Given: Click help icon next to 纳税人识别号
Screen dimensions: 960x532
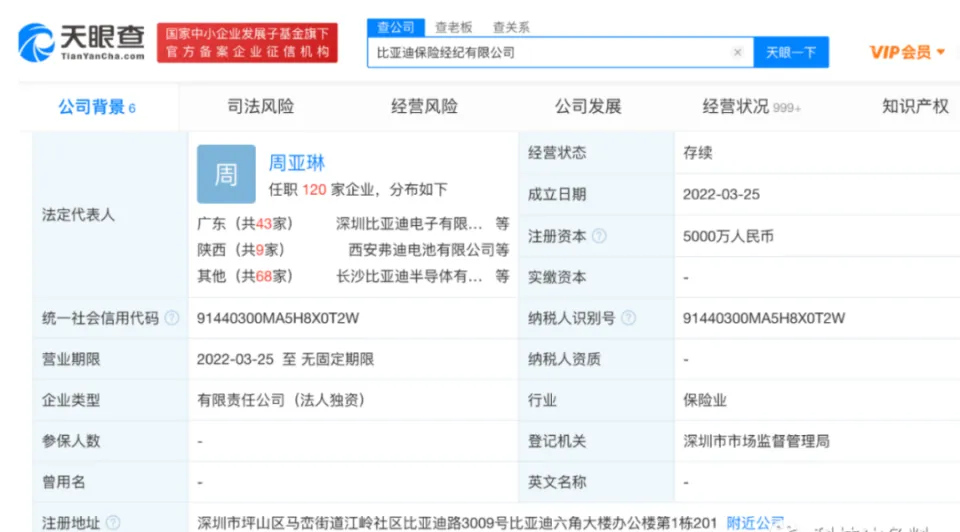Looking at the screenshot, I should pos(628,318).
